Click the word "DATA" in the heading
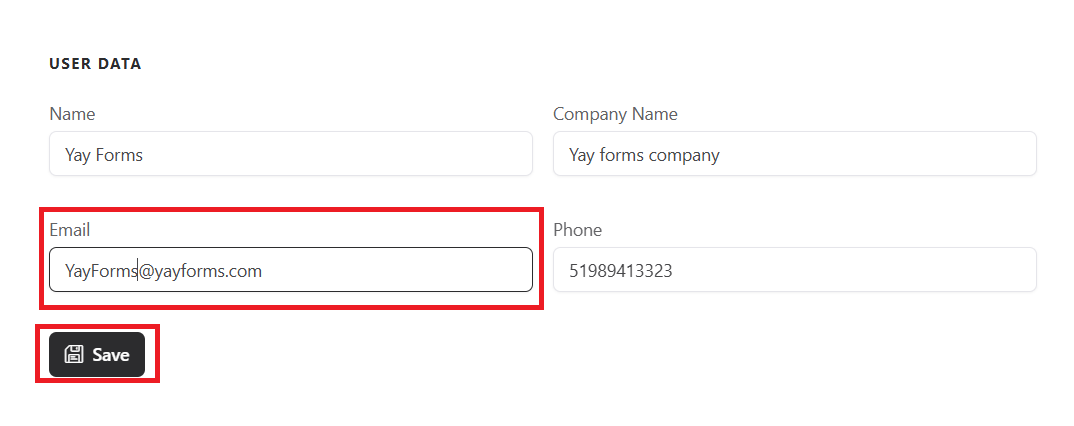The width and height of the screenshot is (1074, 426). pos(120,64)
